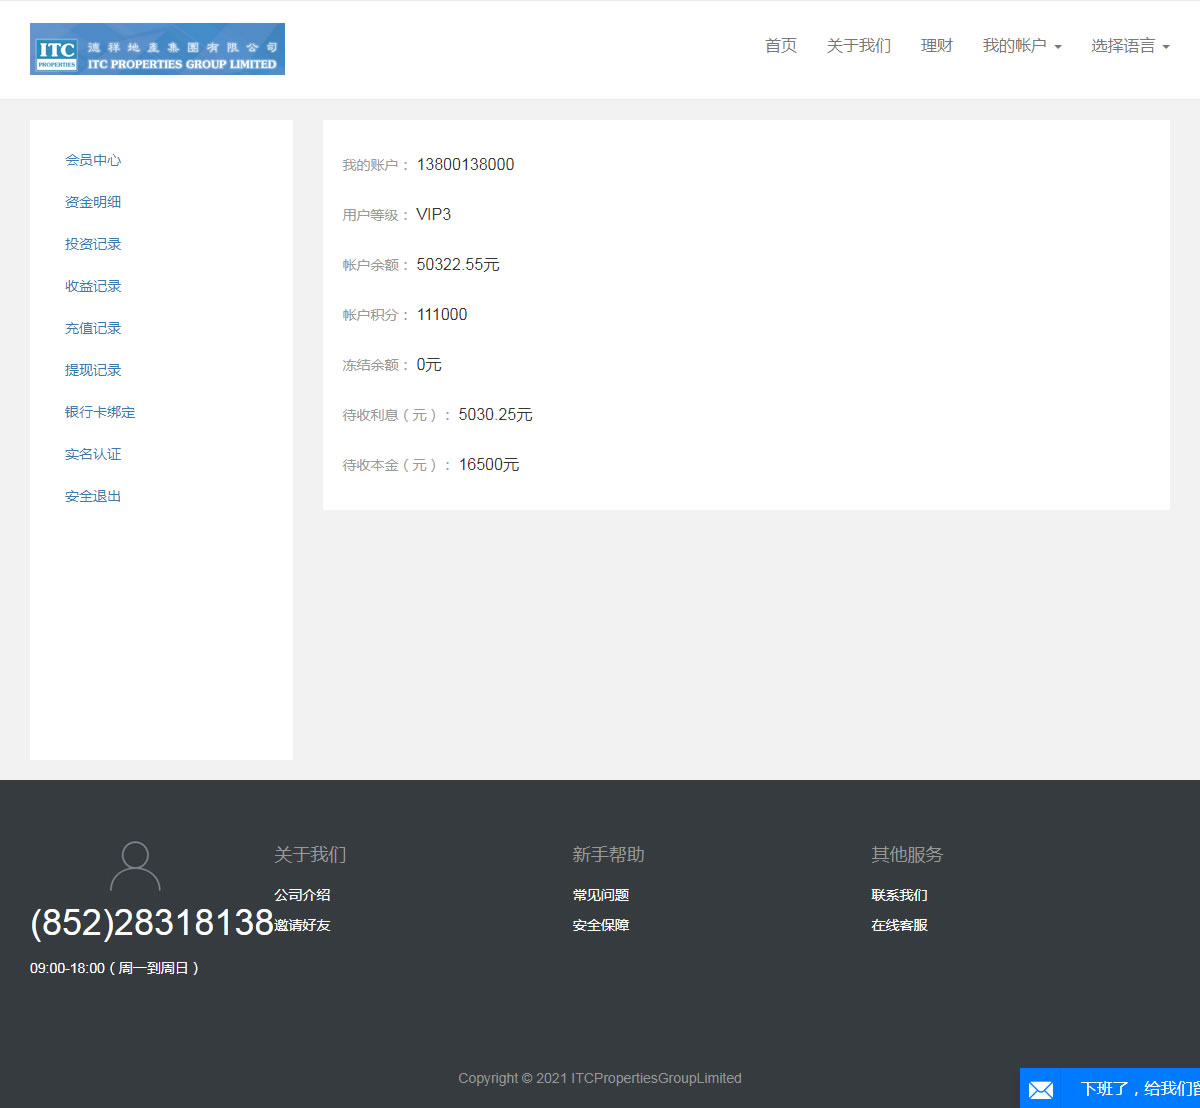1200x1108 pixels.
Task: Select 安全退出 to log out
Action: (x=93, y=496)
